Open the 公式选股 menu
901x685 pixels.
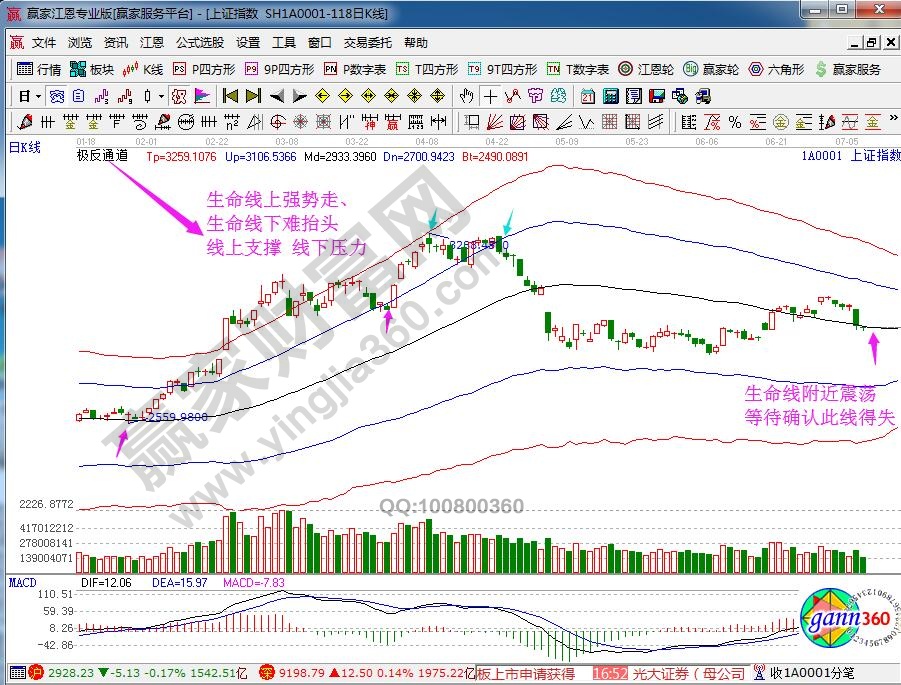tap(200, 43)
